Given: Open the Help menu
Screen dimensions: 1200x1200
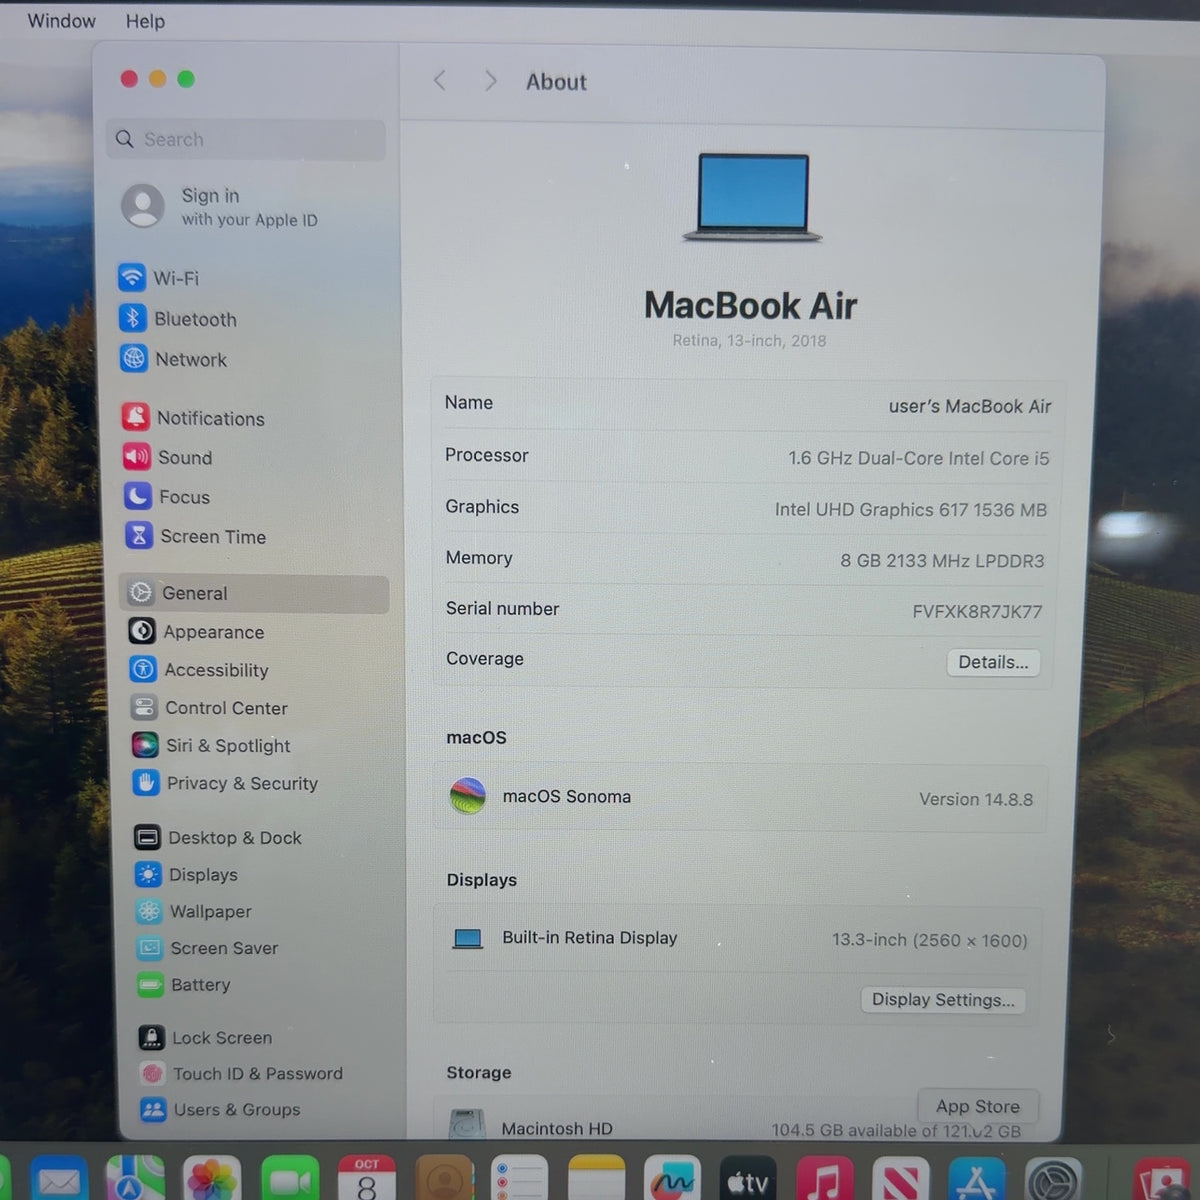Looking at the screenshot, I should 145,21.
